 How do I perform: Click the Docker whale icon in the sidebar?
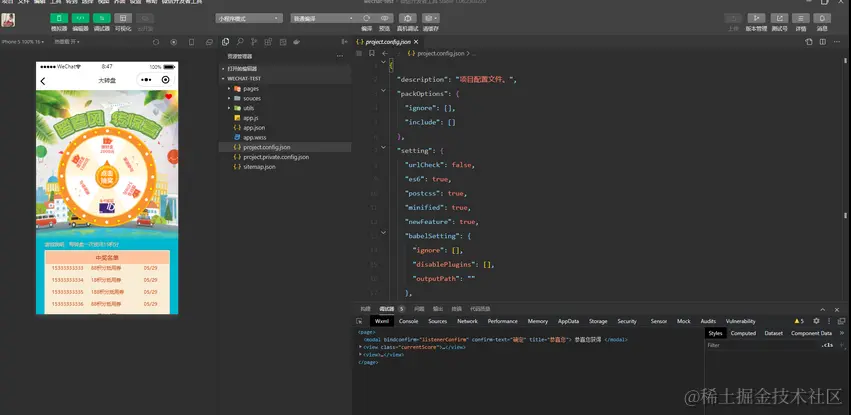[296, 42]
